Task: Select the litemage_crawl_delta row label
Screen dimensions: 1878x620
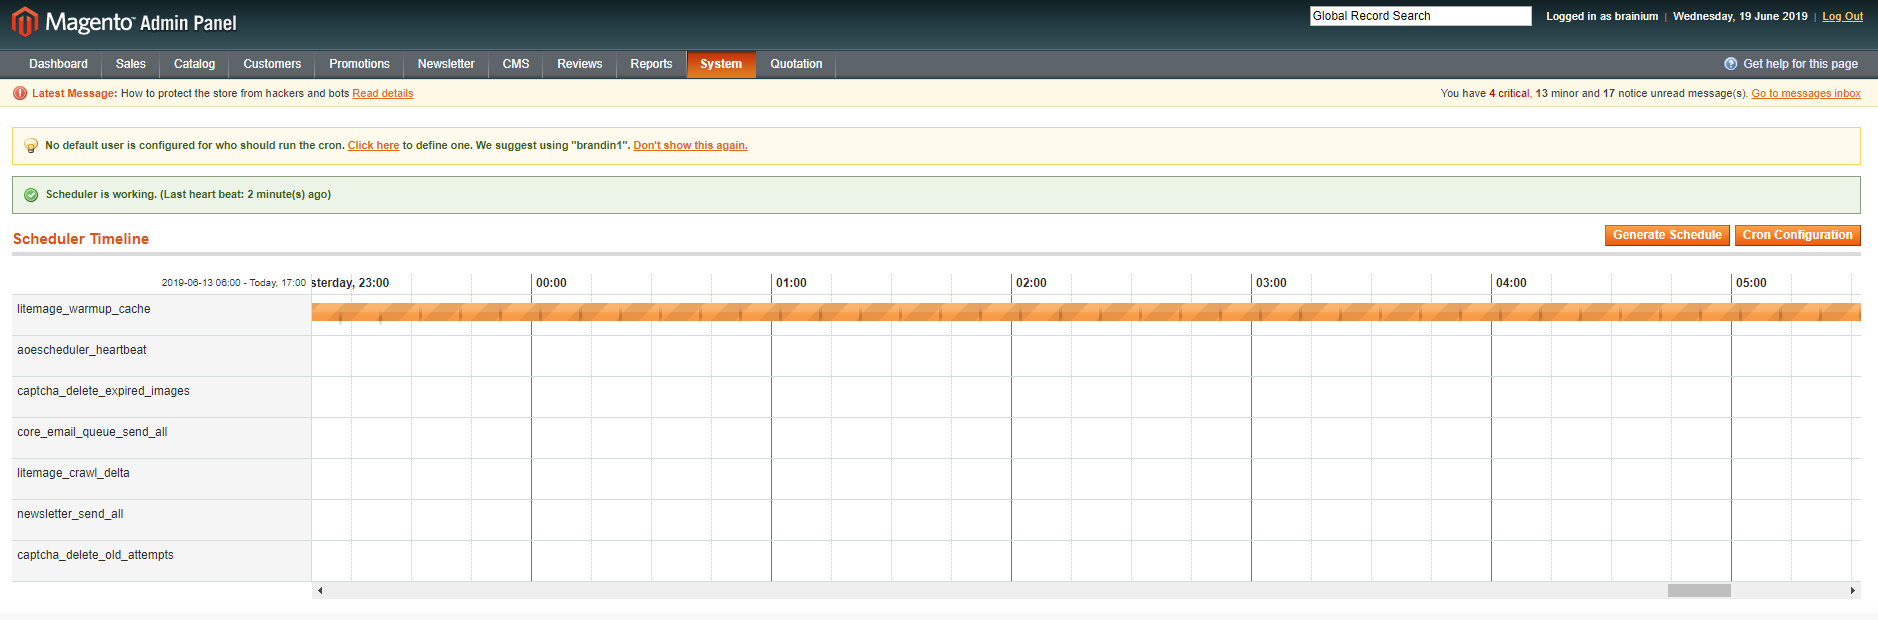Action: click(x=73, y=473)
